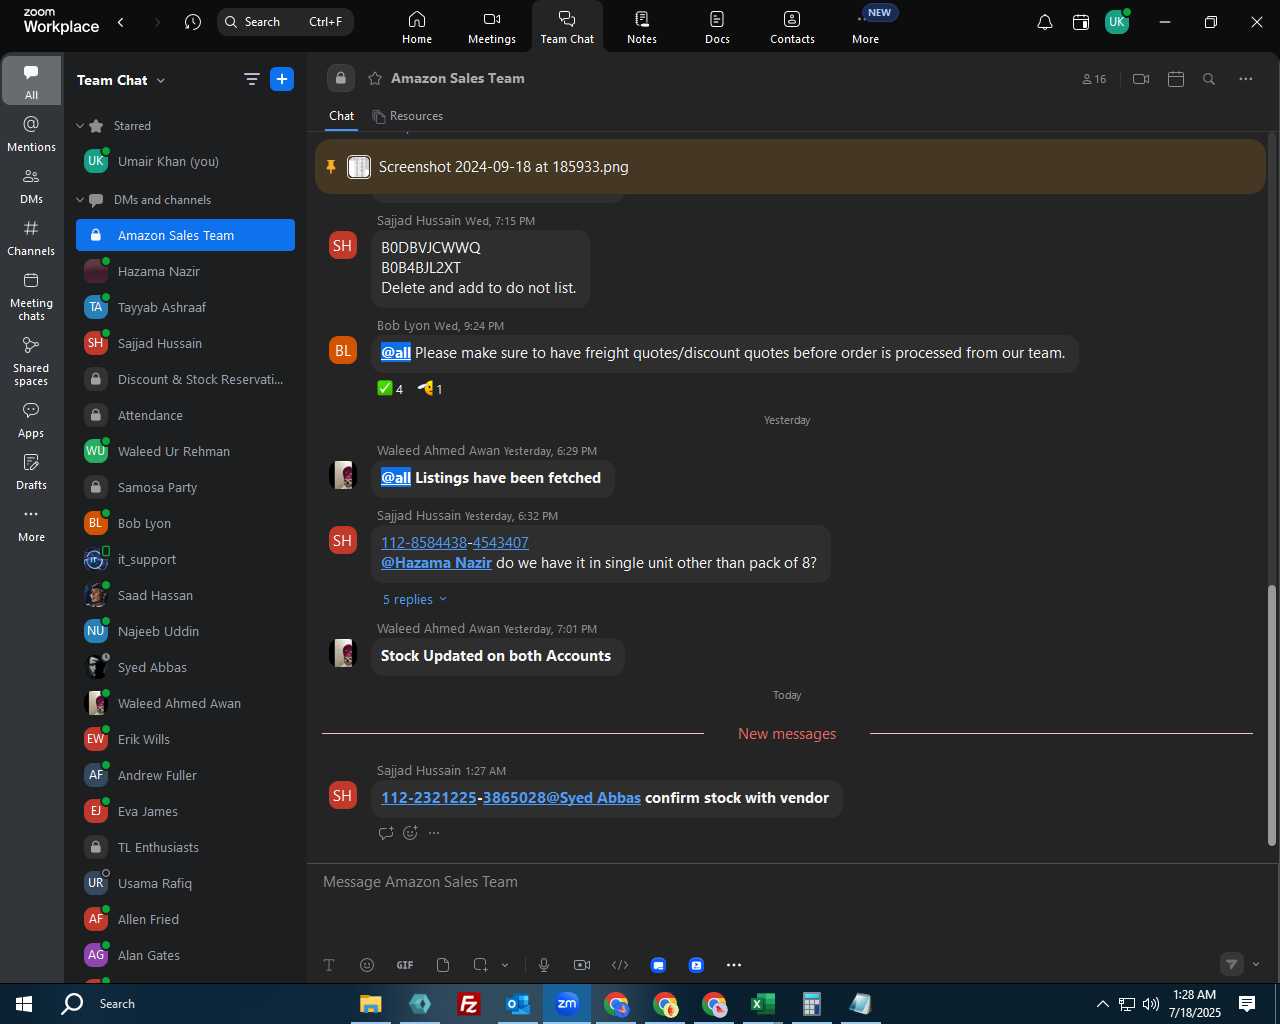This screenshot has width=1280, height=1024.
Task: Show hidden system tray icons
Action: 1102,1004
